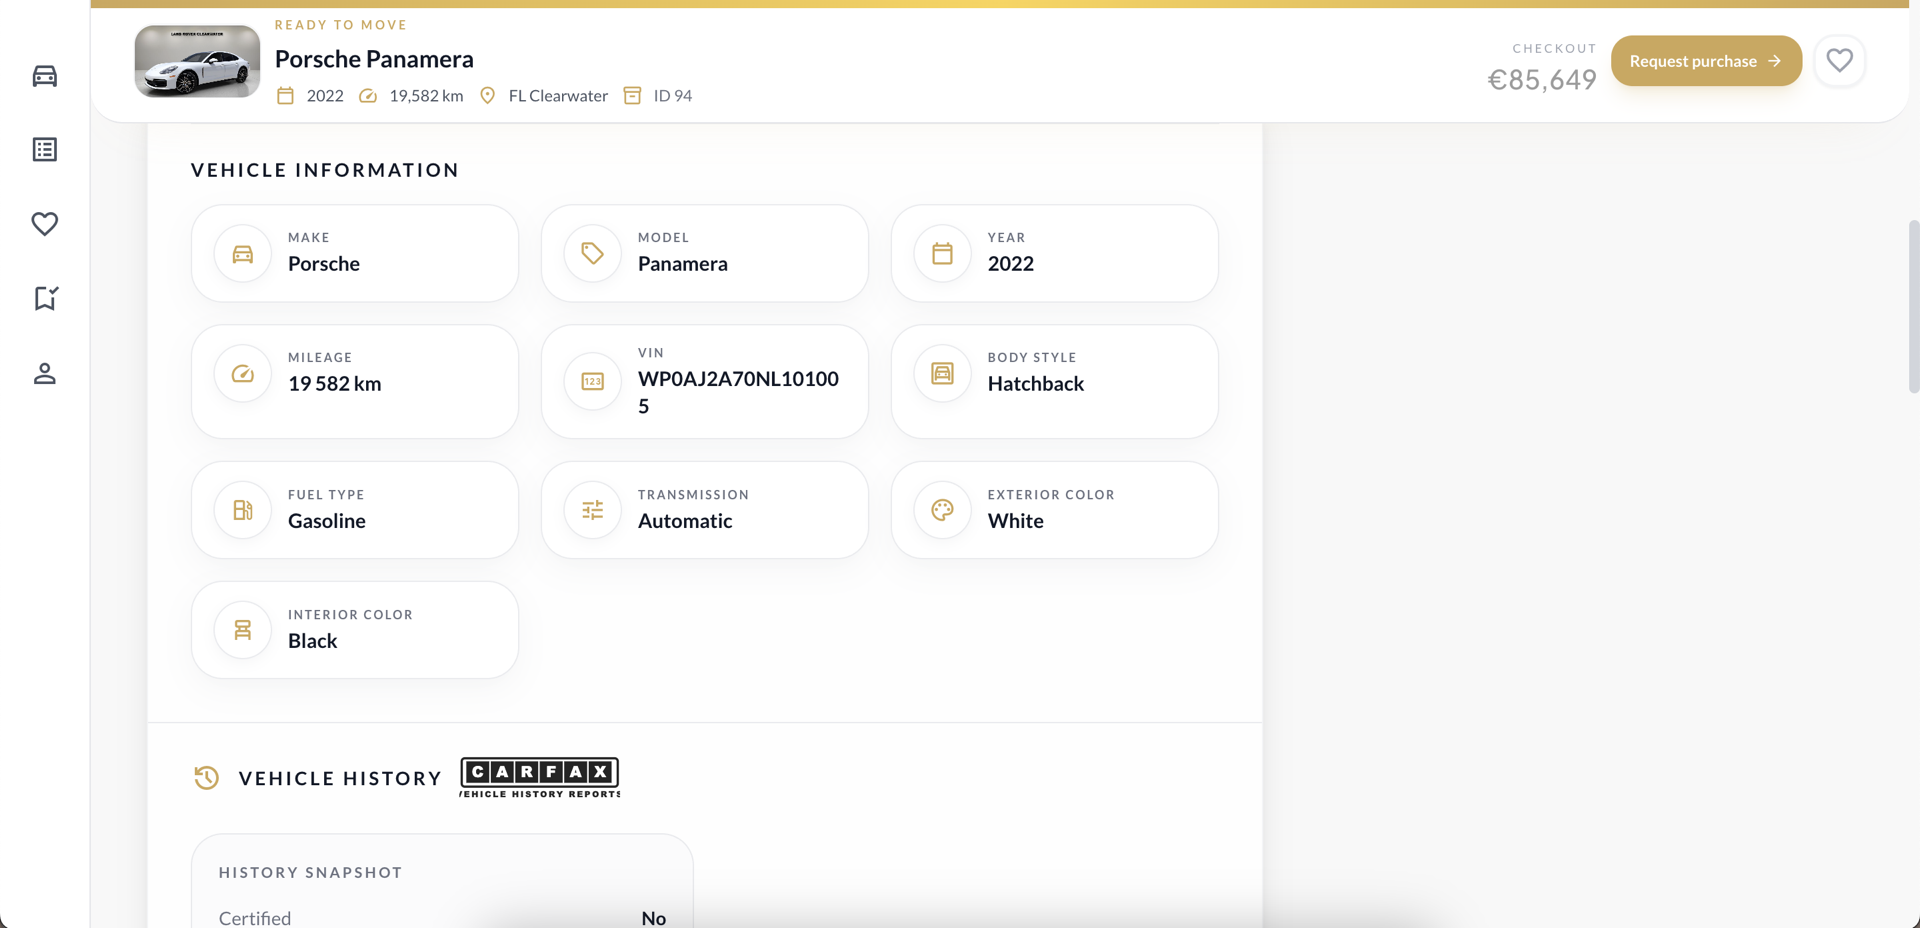Click the calendar icon beside 2022 in header
This screenshot has height=928, width=1920.
click(x=285, y=96)
